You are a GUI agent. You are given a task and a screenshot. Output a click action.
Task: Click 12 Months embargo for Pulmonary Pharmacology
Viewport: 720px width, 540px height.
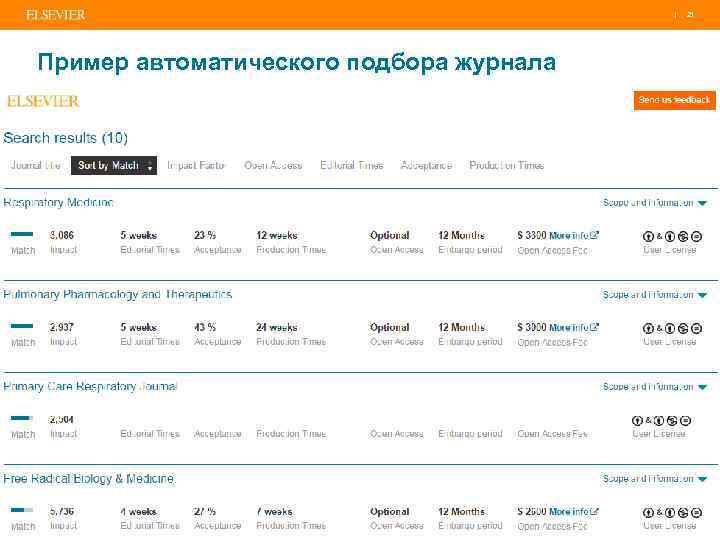461,327
